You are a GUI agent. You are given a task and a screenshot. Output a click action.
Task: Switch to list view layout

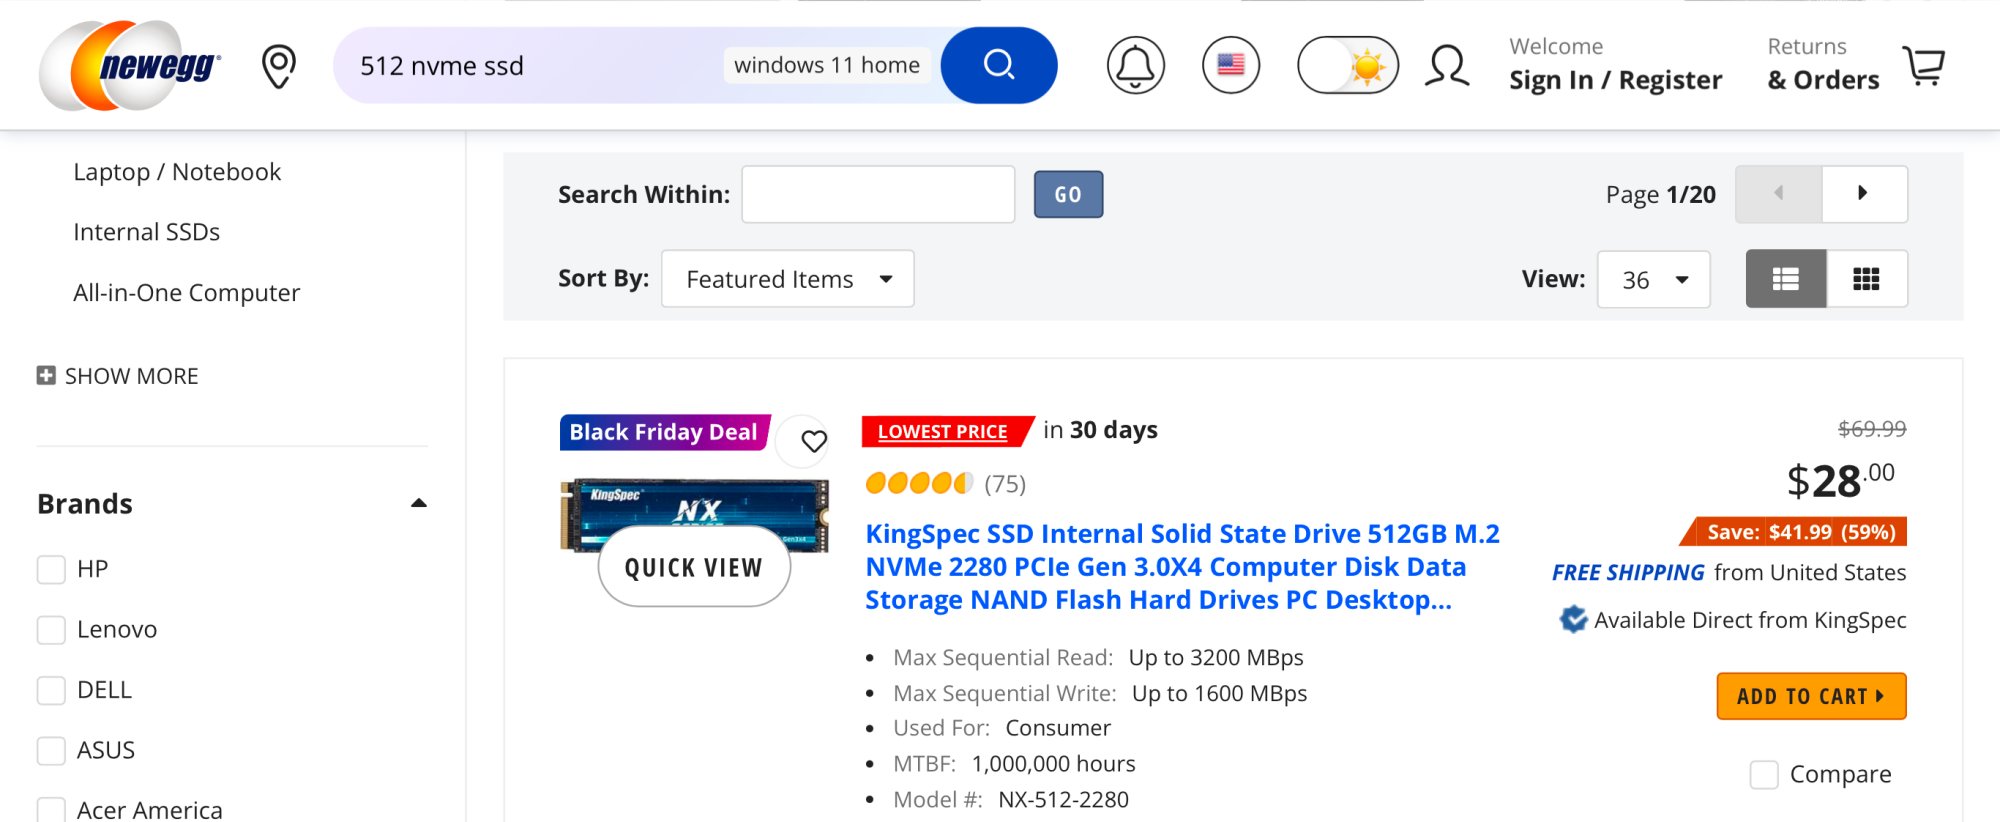tap(1786, 279)
